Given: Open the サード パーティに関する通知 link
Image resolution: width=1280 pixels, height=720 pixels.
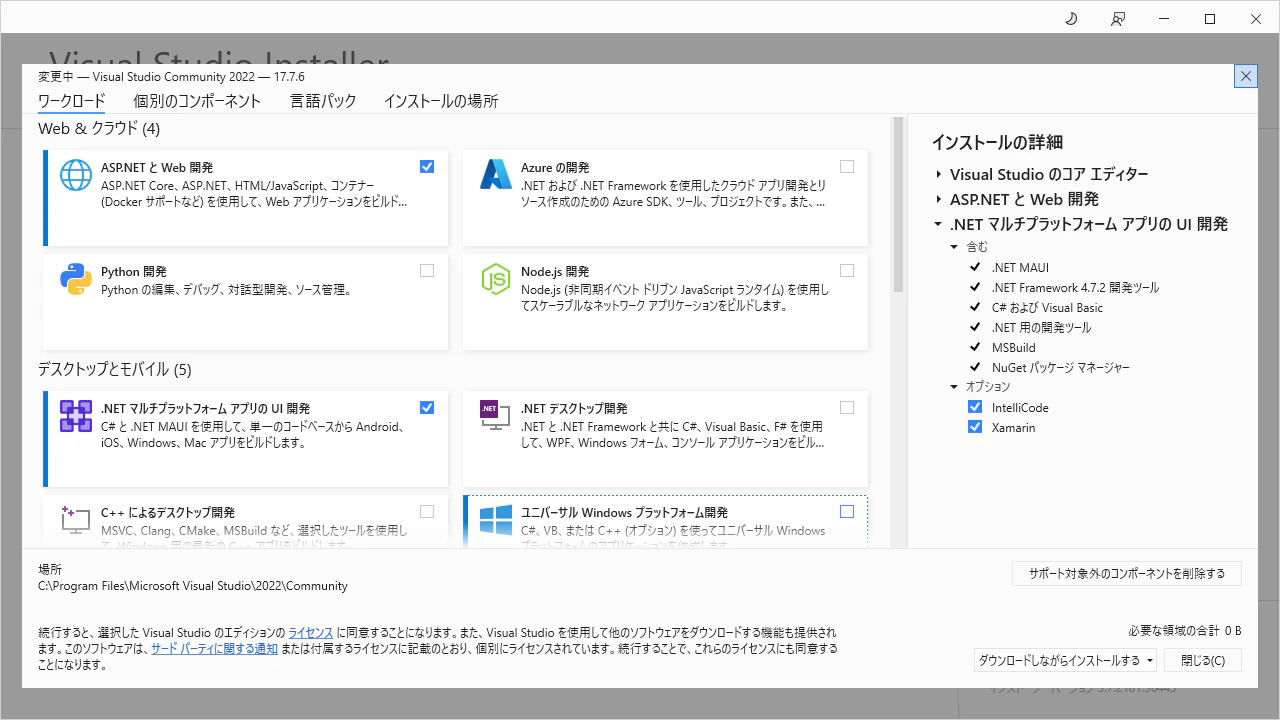Looking at the screenshot, I should [x=214, y=649].
